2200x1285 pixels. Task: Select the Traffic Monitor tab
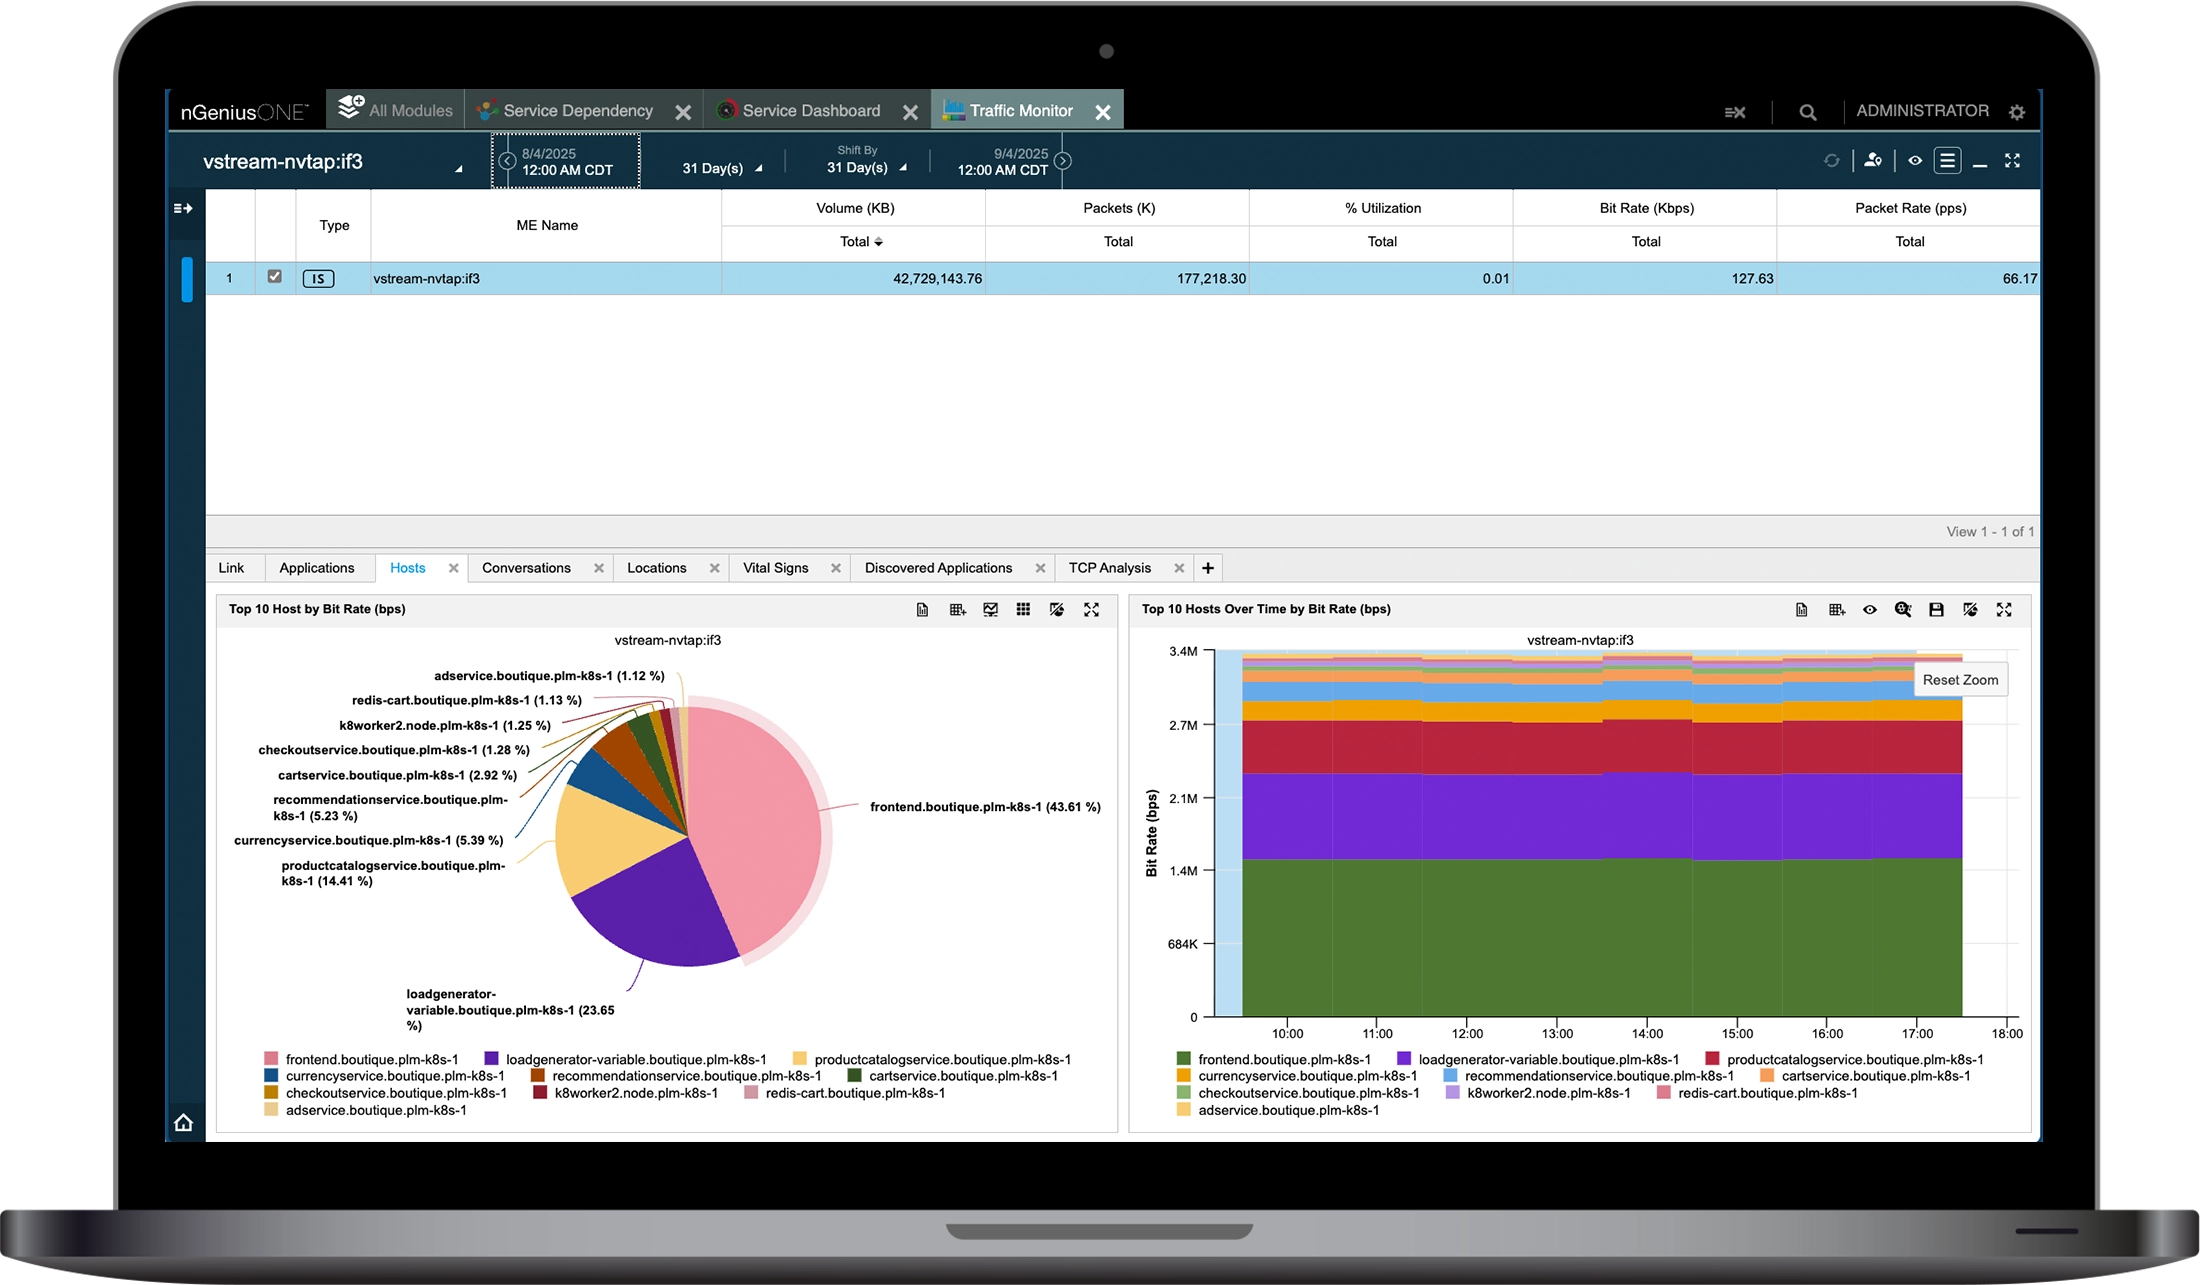point(1021,110)
